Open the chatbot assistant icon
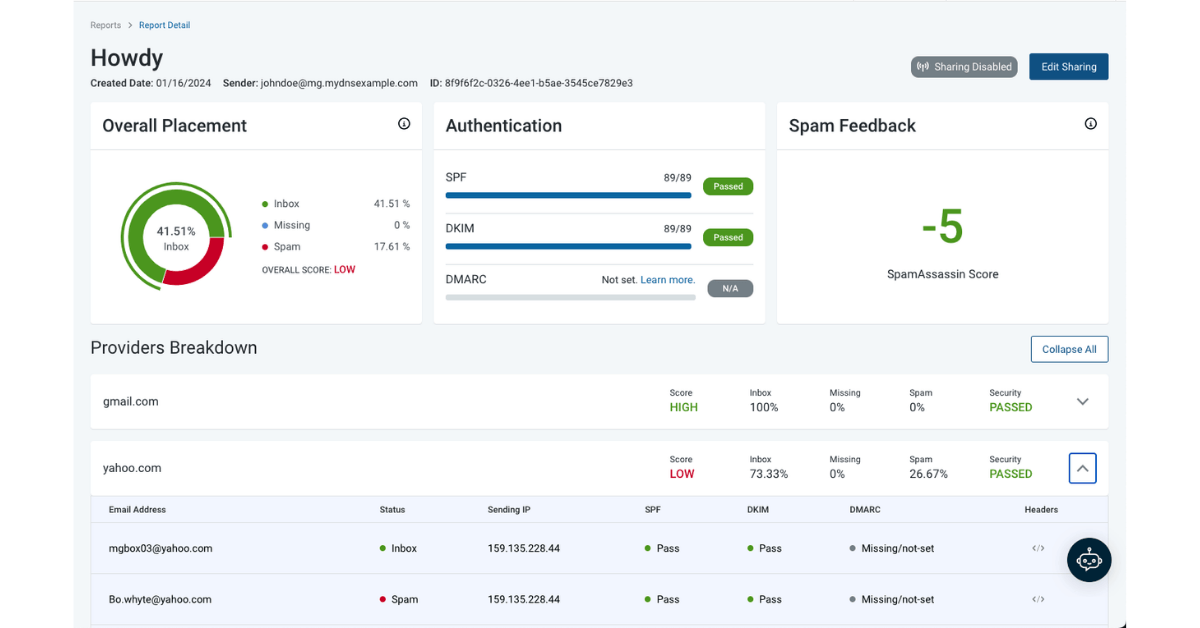This screenshot has width=1200, height=628. [1089, 560]
